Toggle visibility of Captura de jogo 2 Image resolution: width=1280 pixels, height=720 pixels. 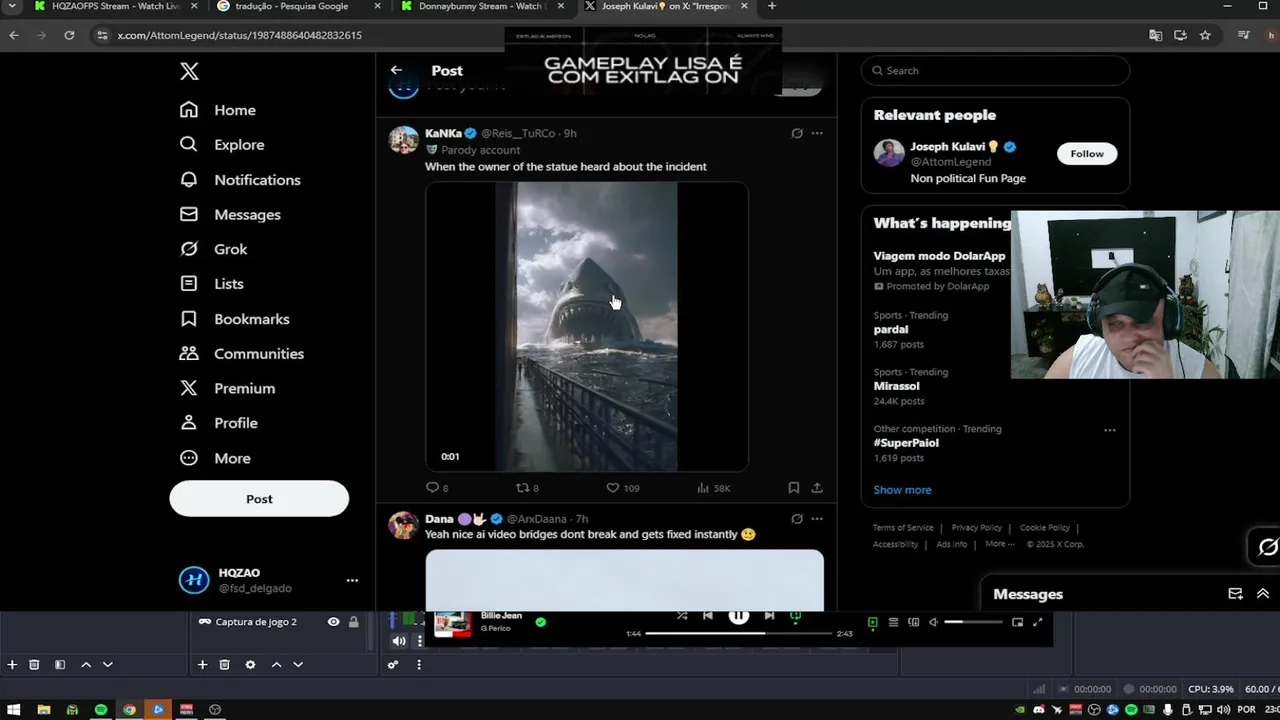pyautogui.click(x=333, y=621)
